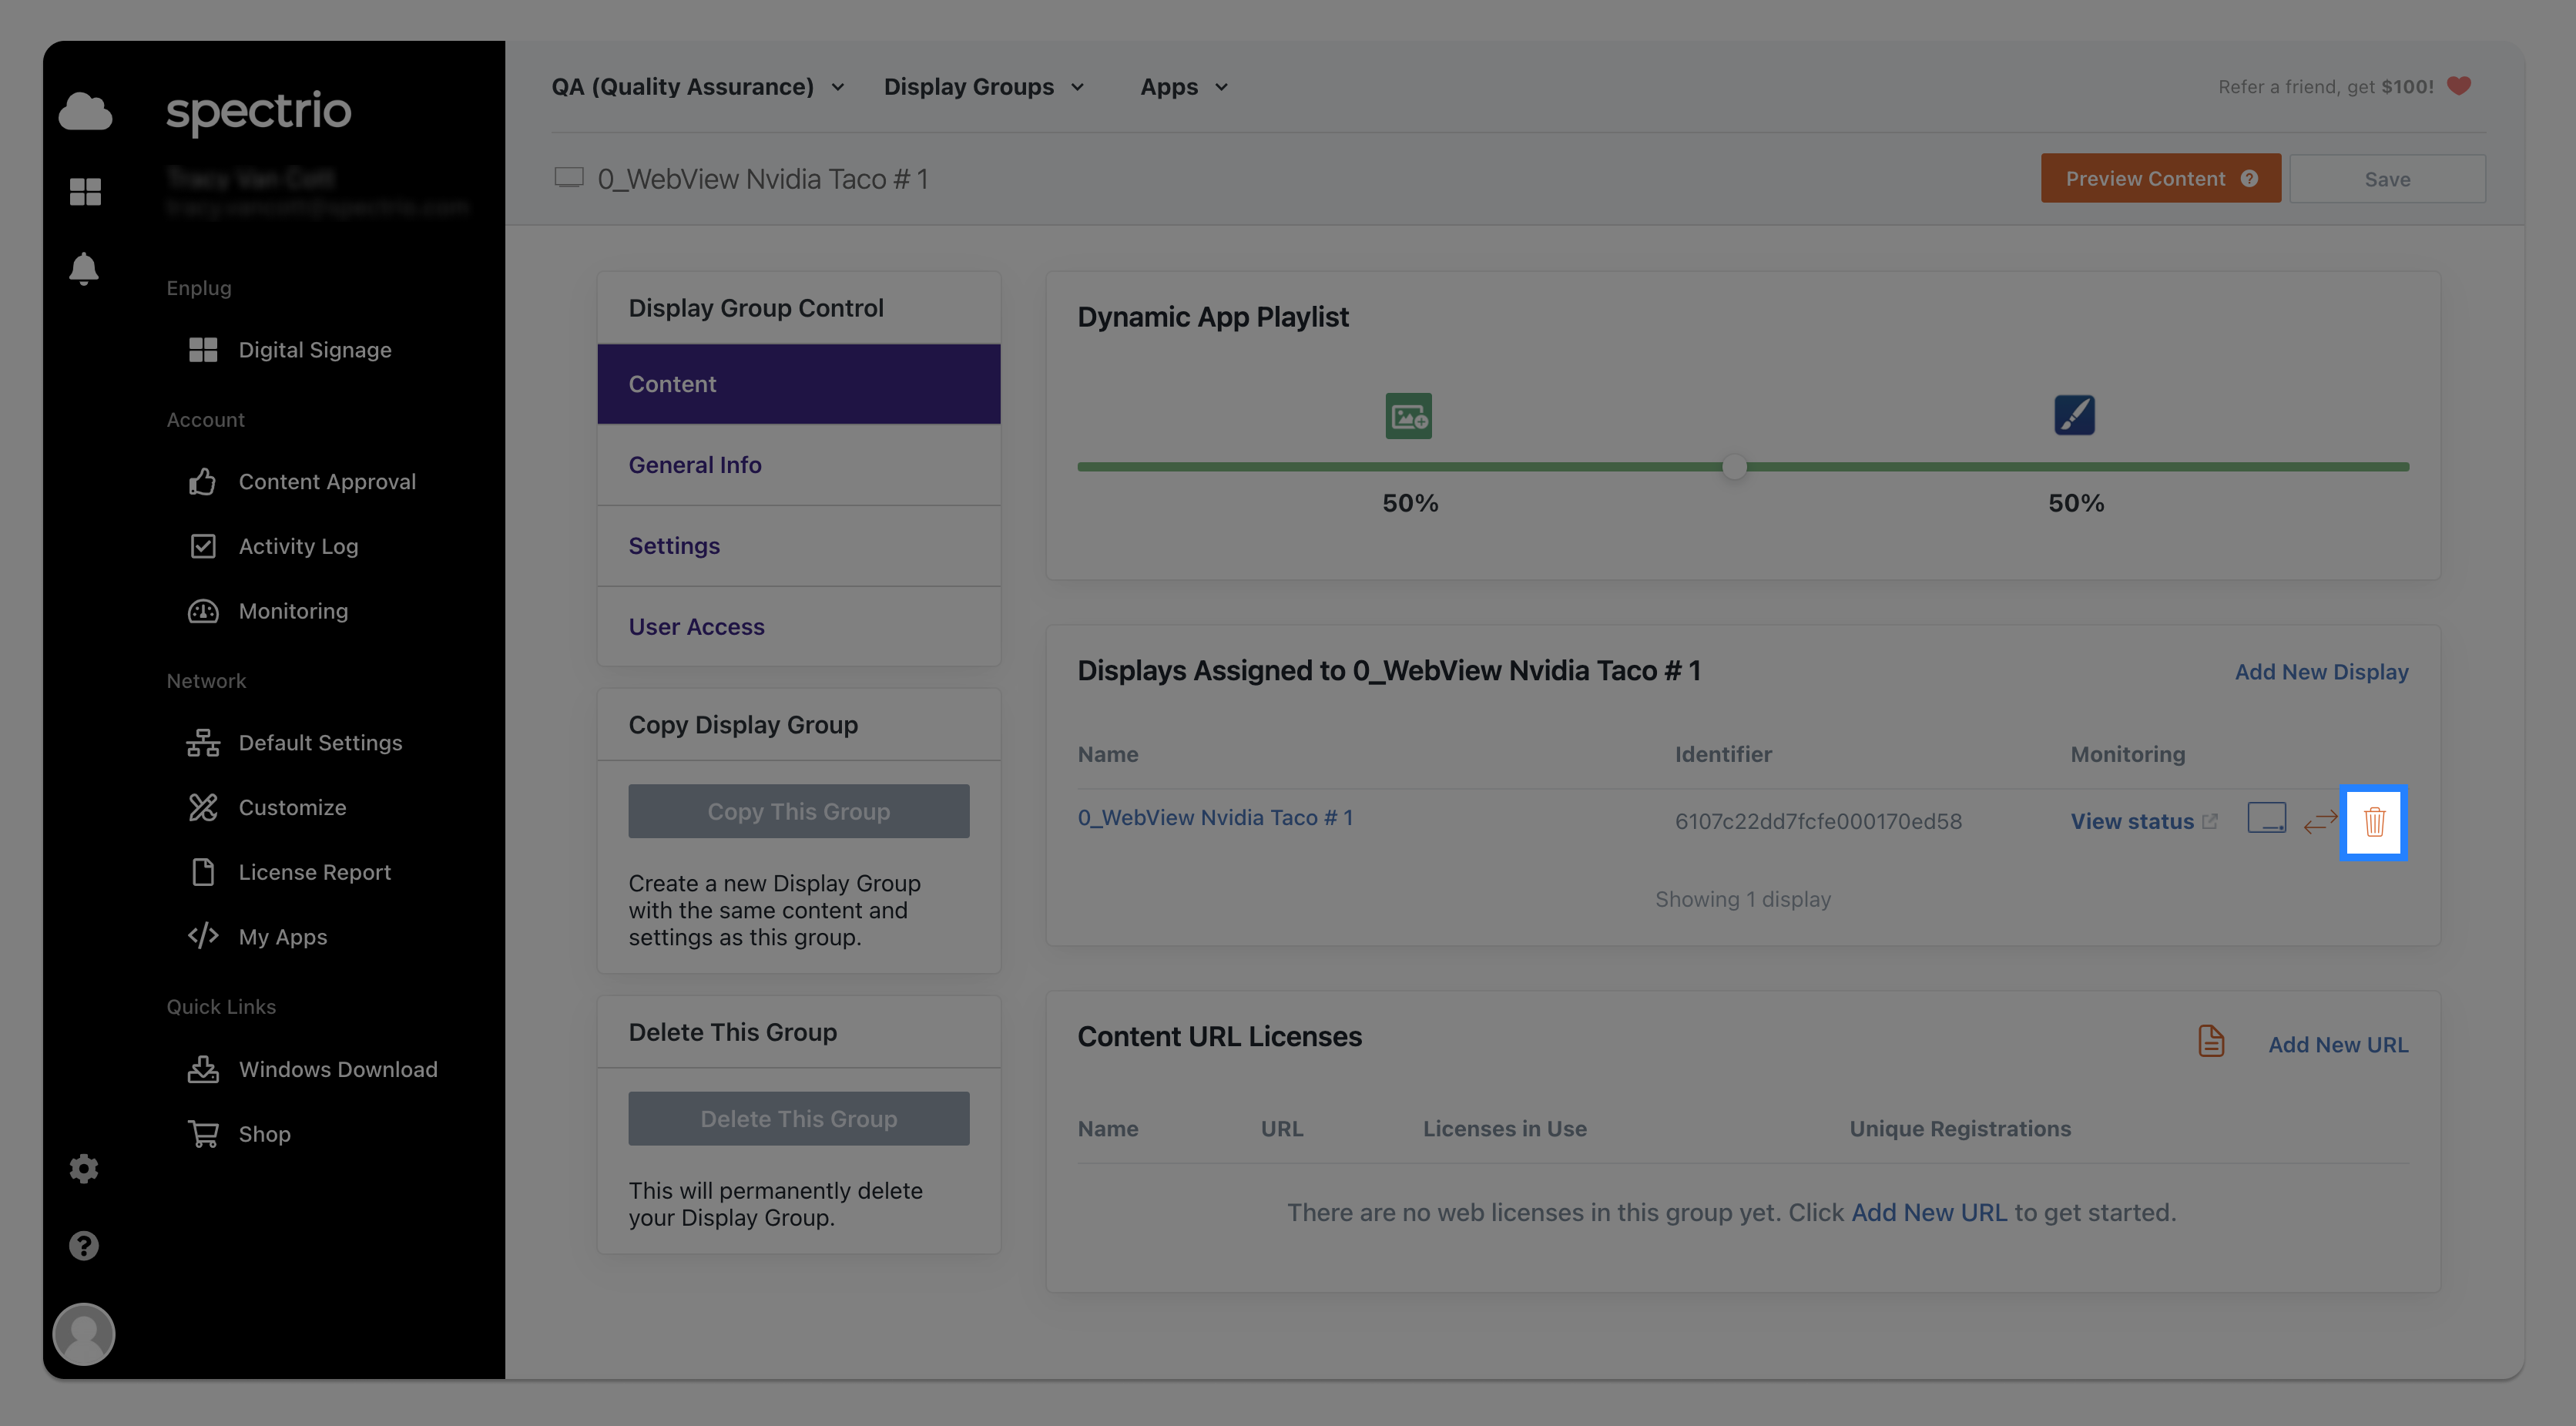Open the help question mark icon

coord(84,1245)
